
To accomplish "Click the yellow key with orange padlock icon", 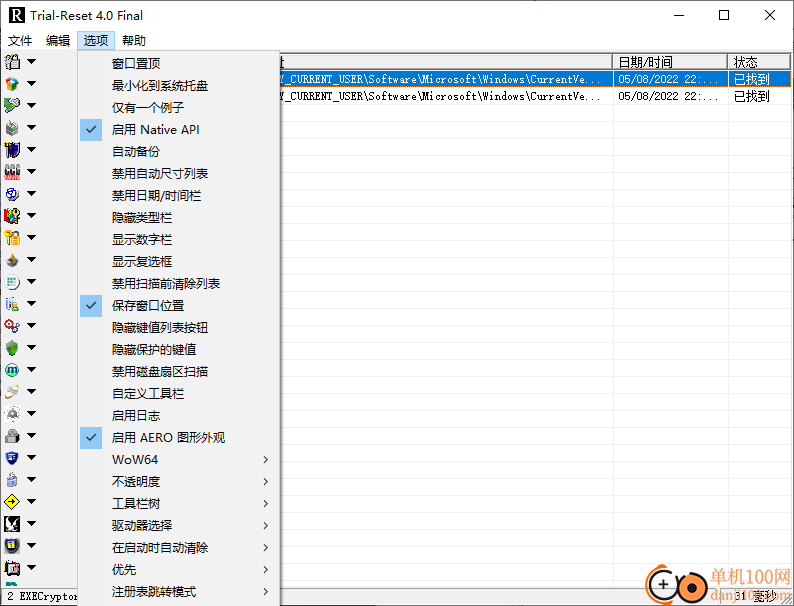I will 12,237.
